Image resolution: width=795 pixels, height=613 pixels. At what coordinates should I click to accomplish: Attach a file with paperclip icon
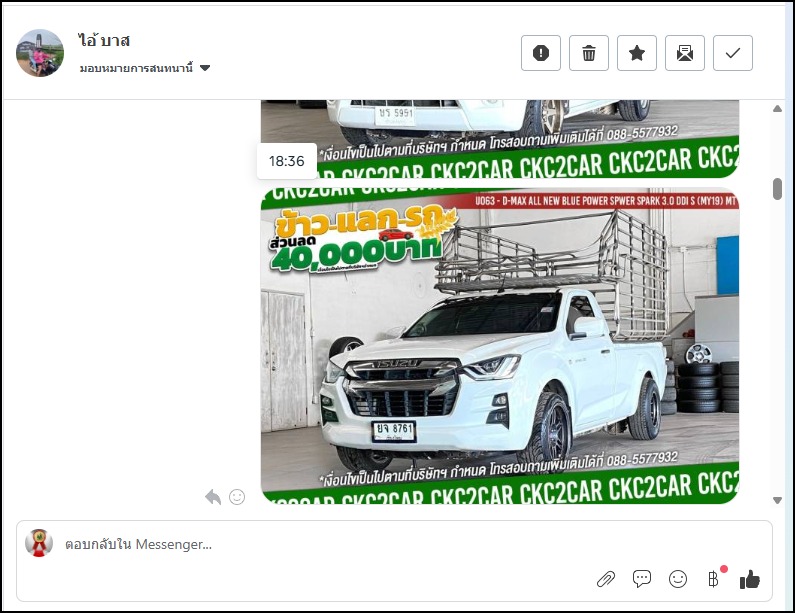[606, 579]
